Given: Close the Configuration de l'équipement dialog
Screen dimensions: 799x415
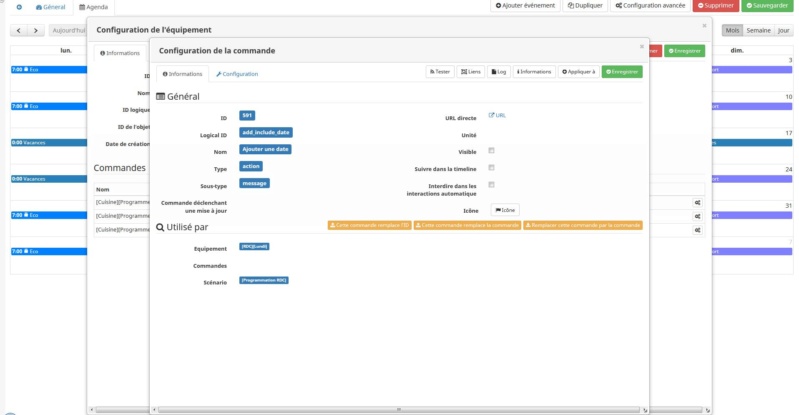Looking at the screenshot, I should [x=704, y=25].
